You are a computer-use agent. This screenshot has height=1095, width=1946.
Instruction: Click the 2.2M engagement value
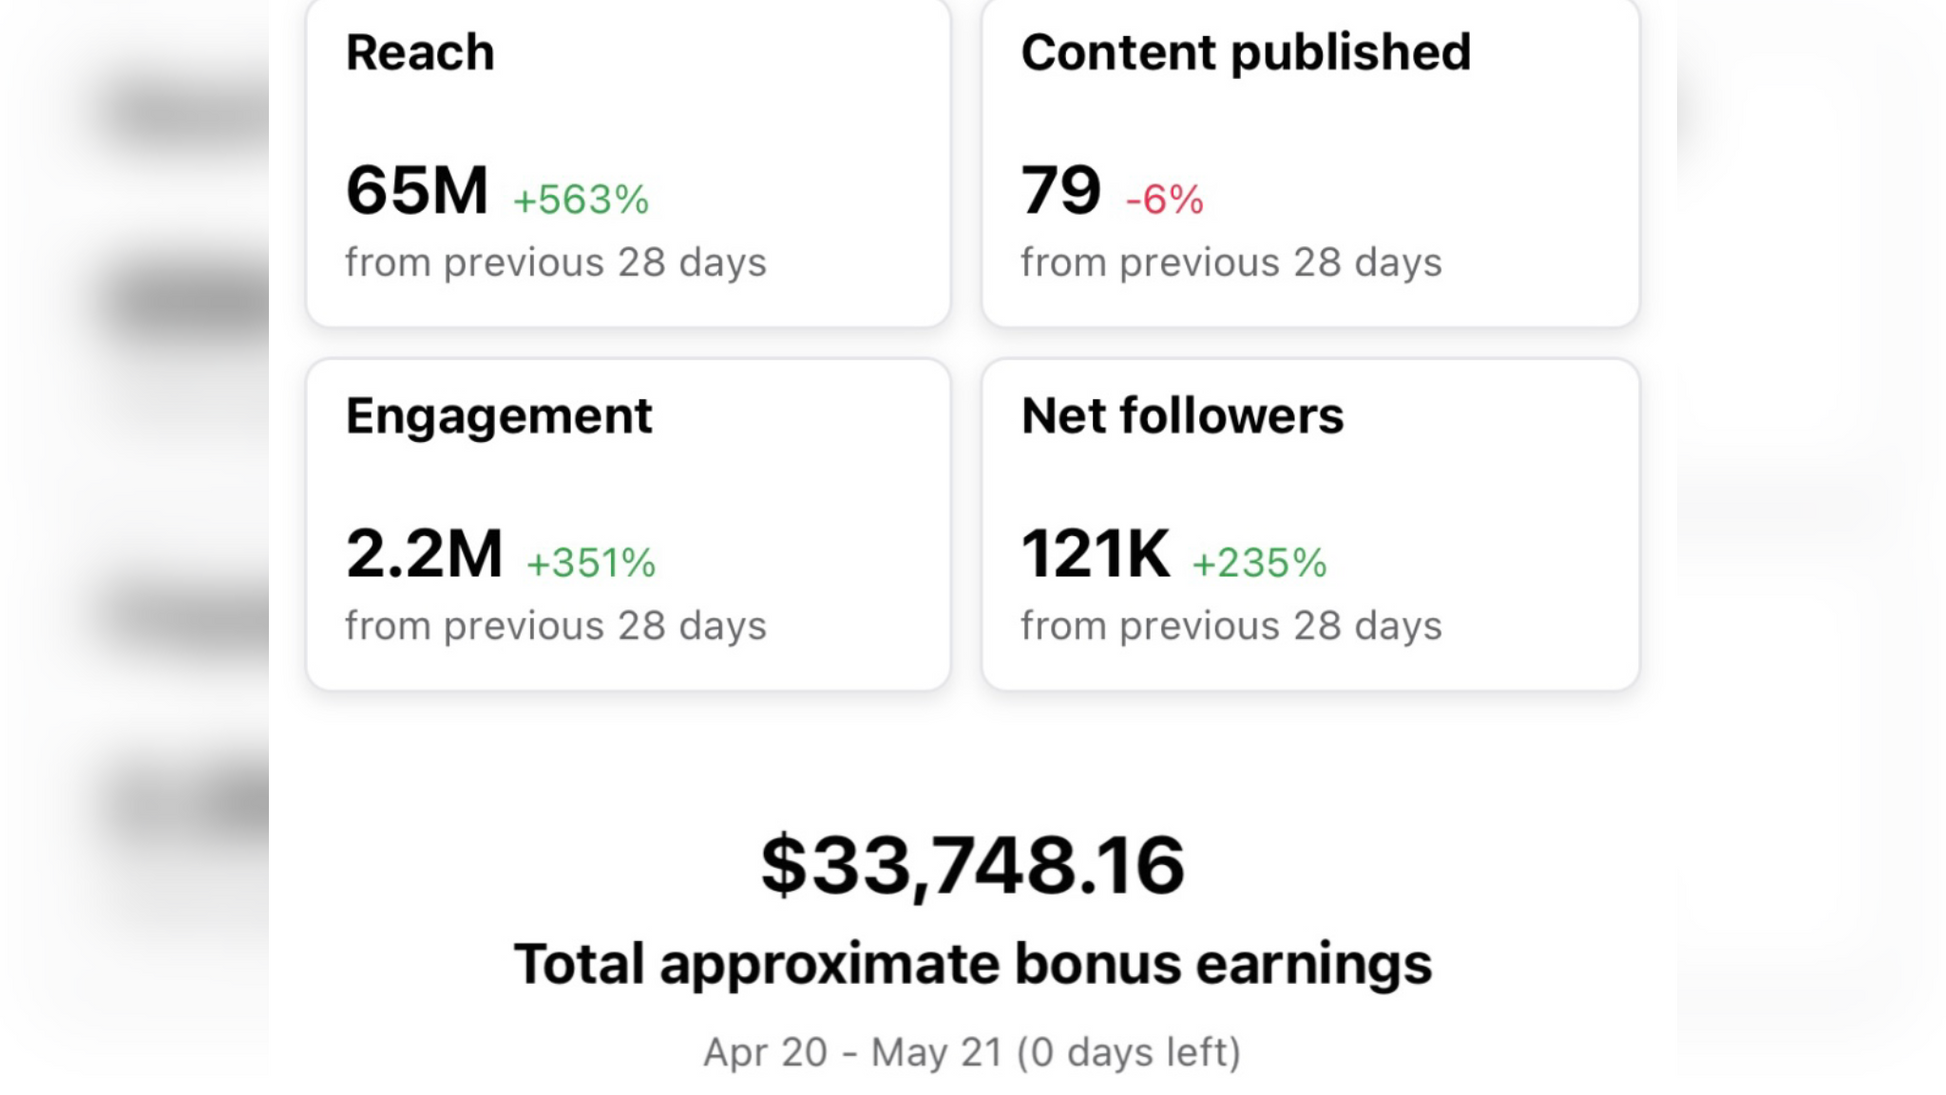coord(424,553)
